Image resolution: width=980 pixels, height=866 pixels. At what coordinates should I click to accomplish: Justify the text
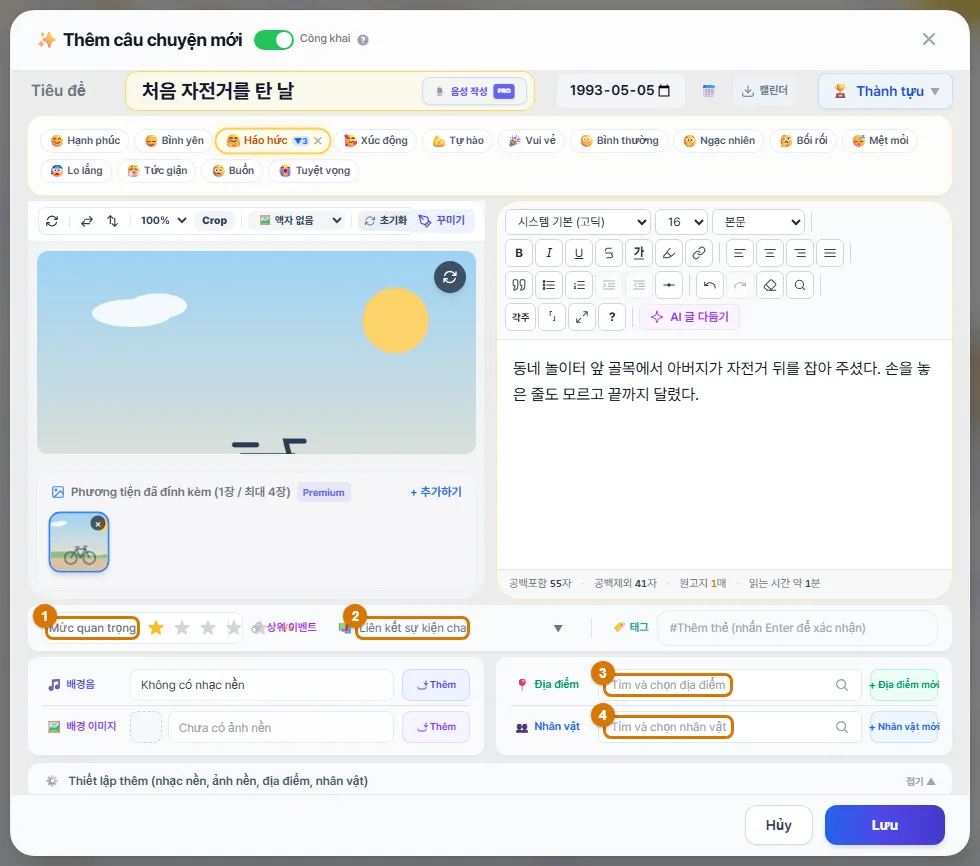830,253
